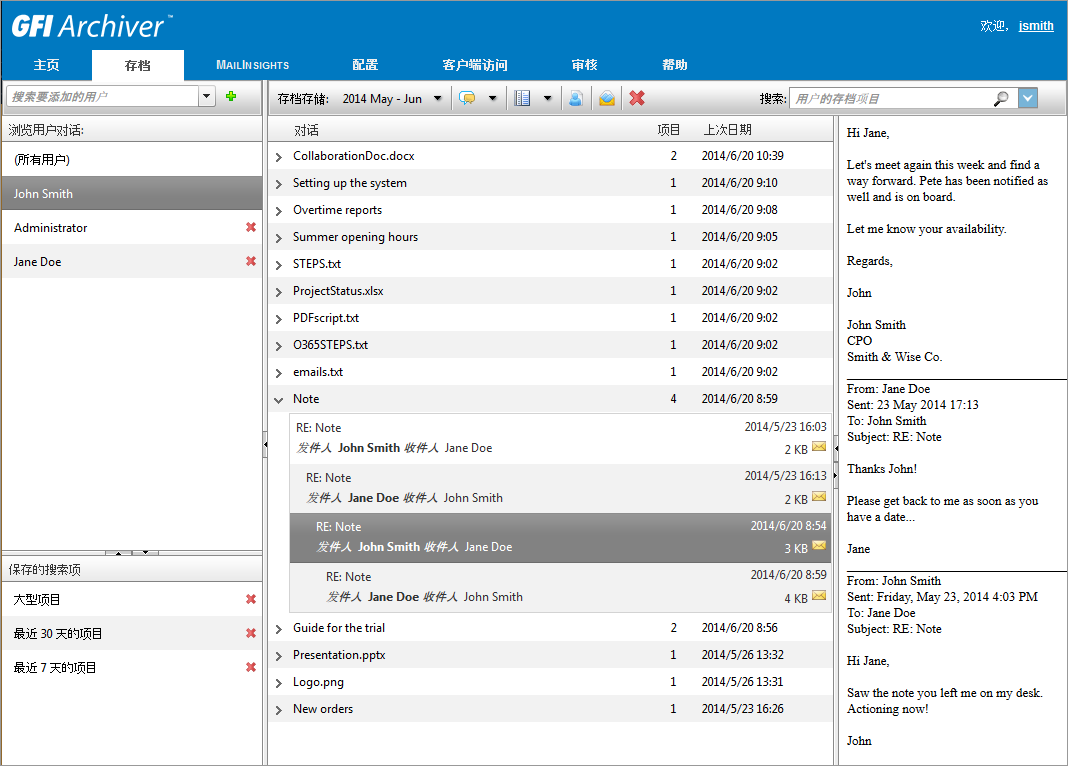Click the user icon in archive toolbar
1068x766 pixels.
pyautogui.click(x=575, y=98)
